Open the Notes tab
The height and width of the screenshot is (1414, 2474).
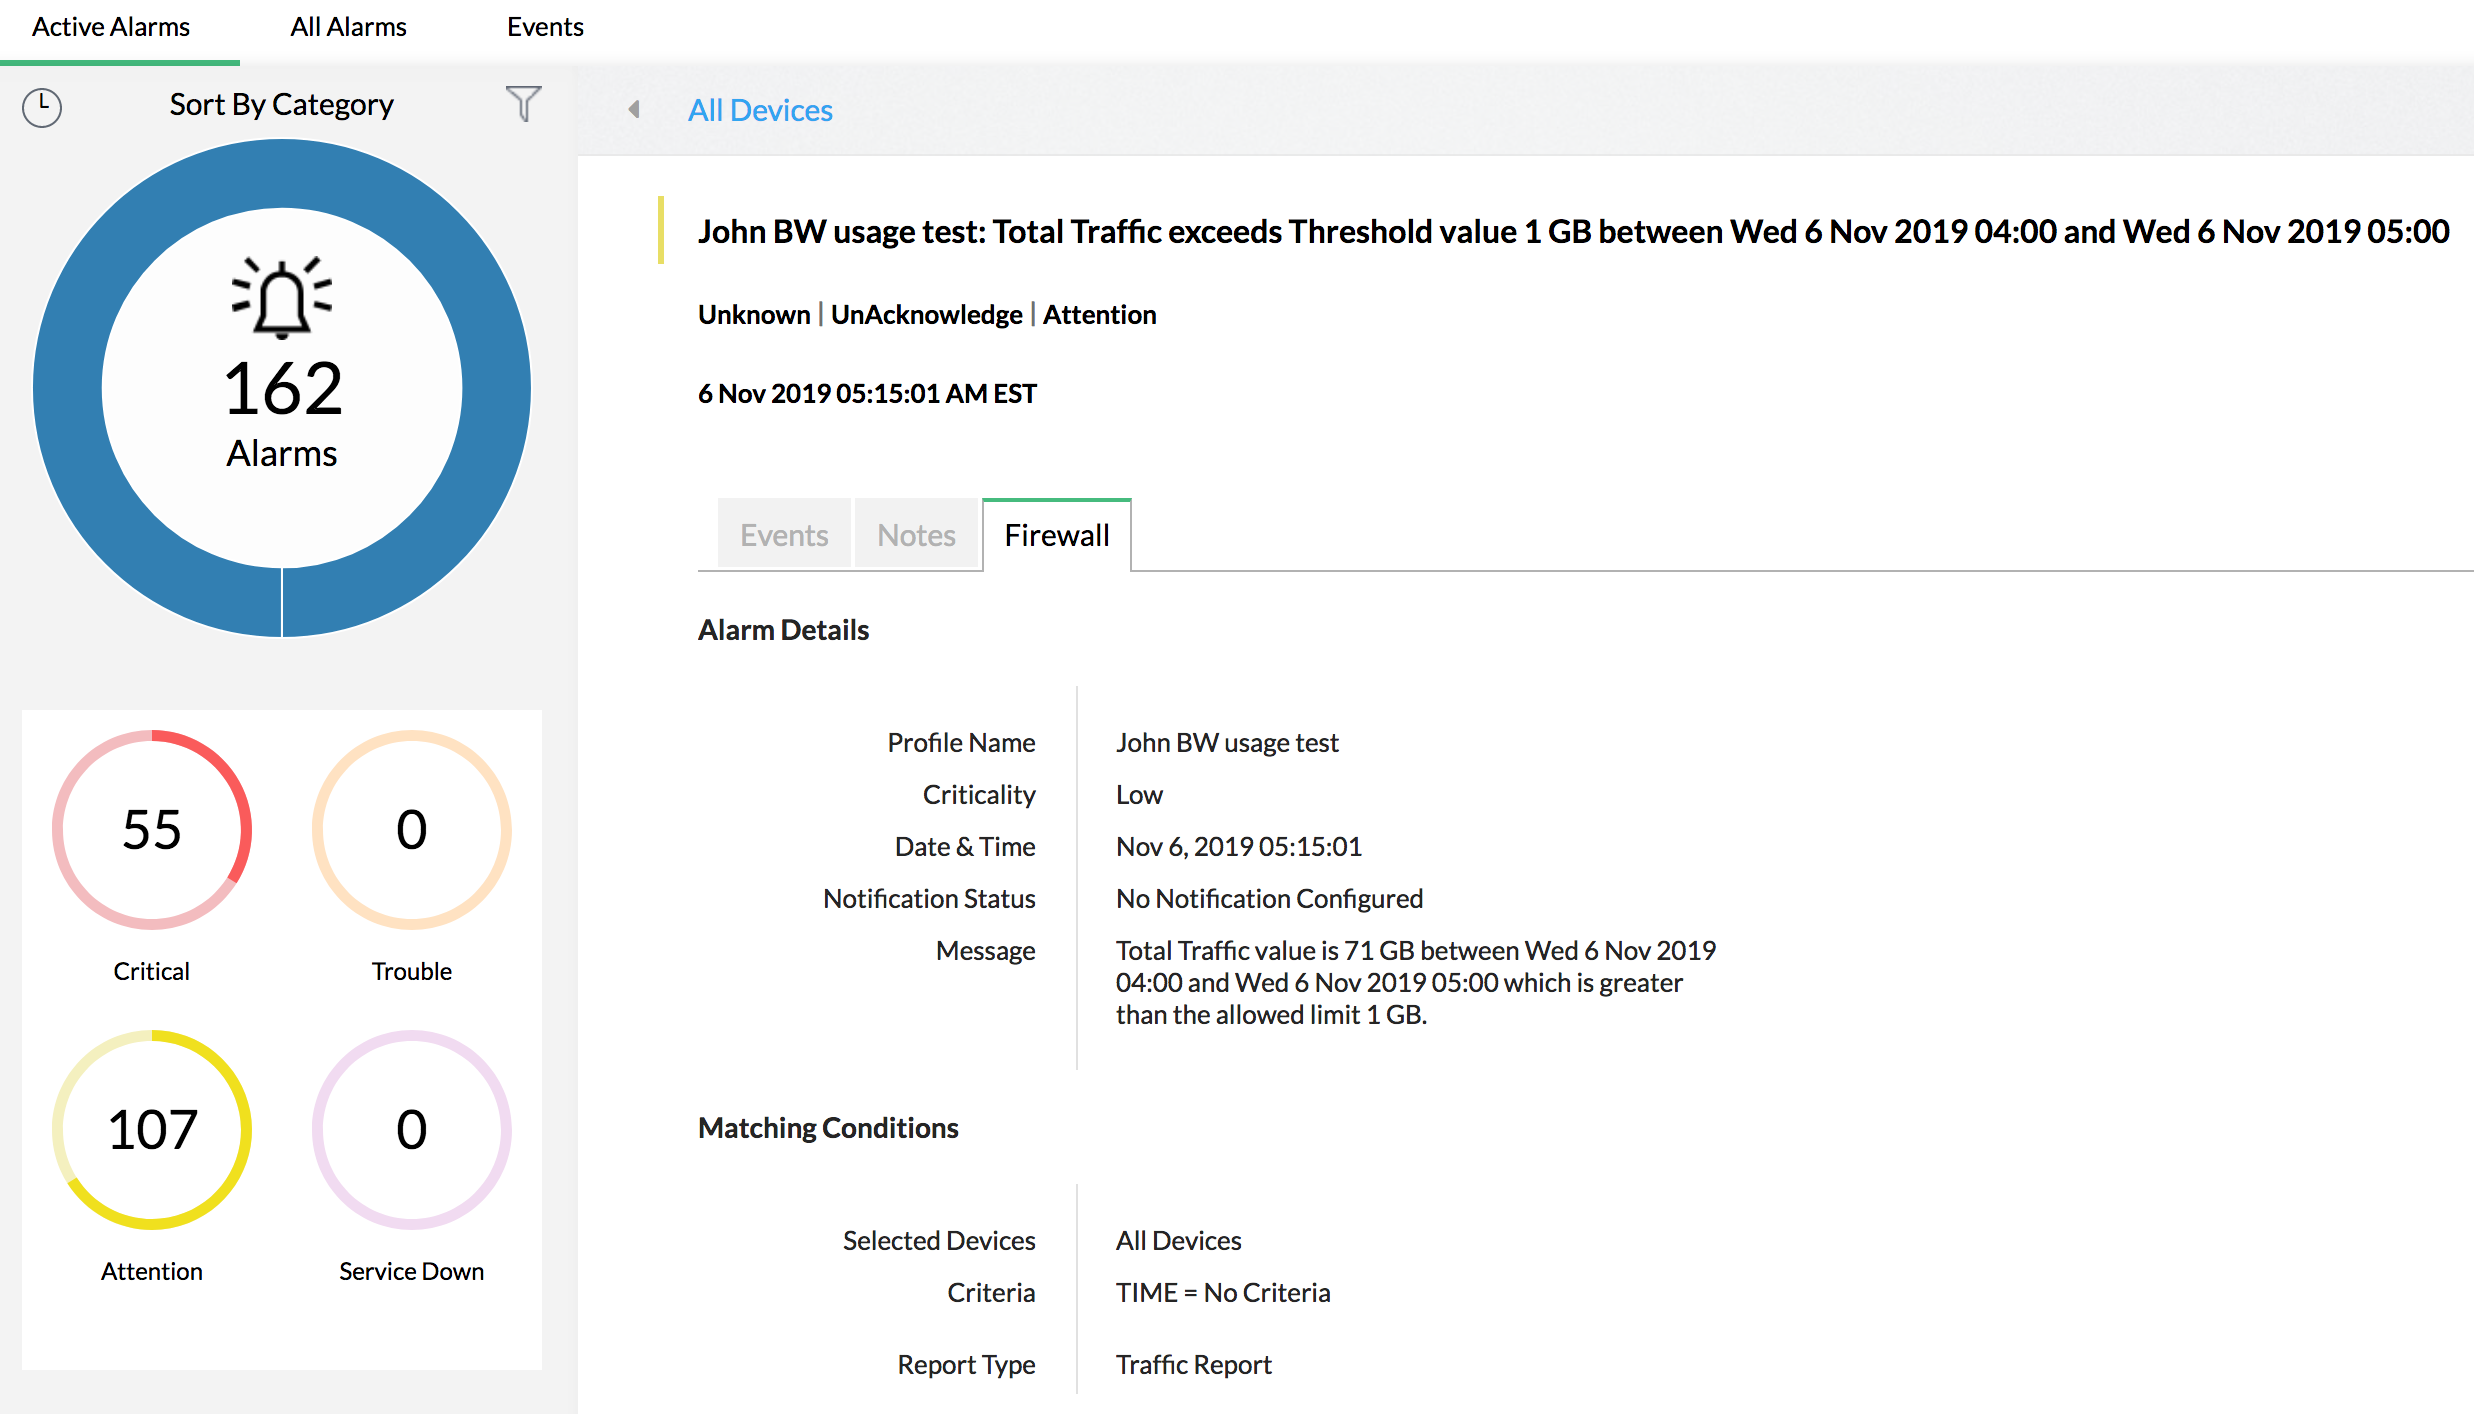[916, 535]
